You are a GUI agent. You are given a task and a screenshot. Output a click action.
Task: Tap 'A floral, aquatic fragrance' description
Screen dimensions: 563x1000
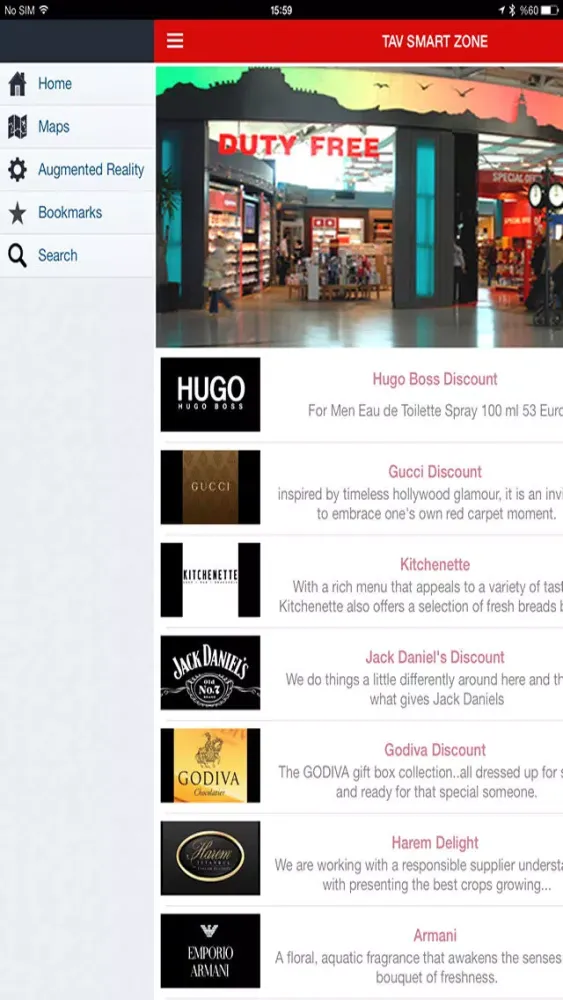click(x=419, y=967)
